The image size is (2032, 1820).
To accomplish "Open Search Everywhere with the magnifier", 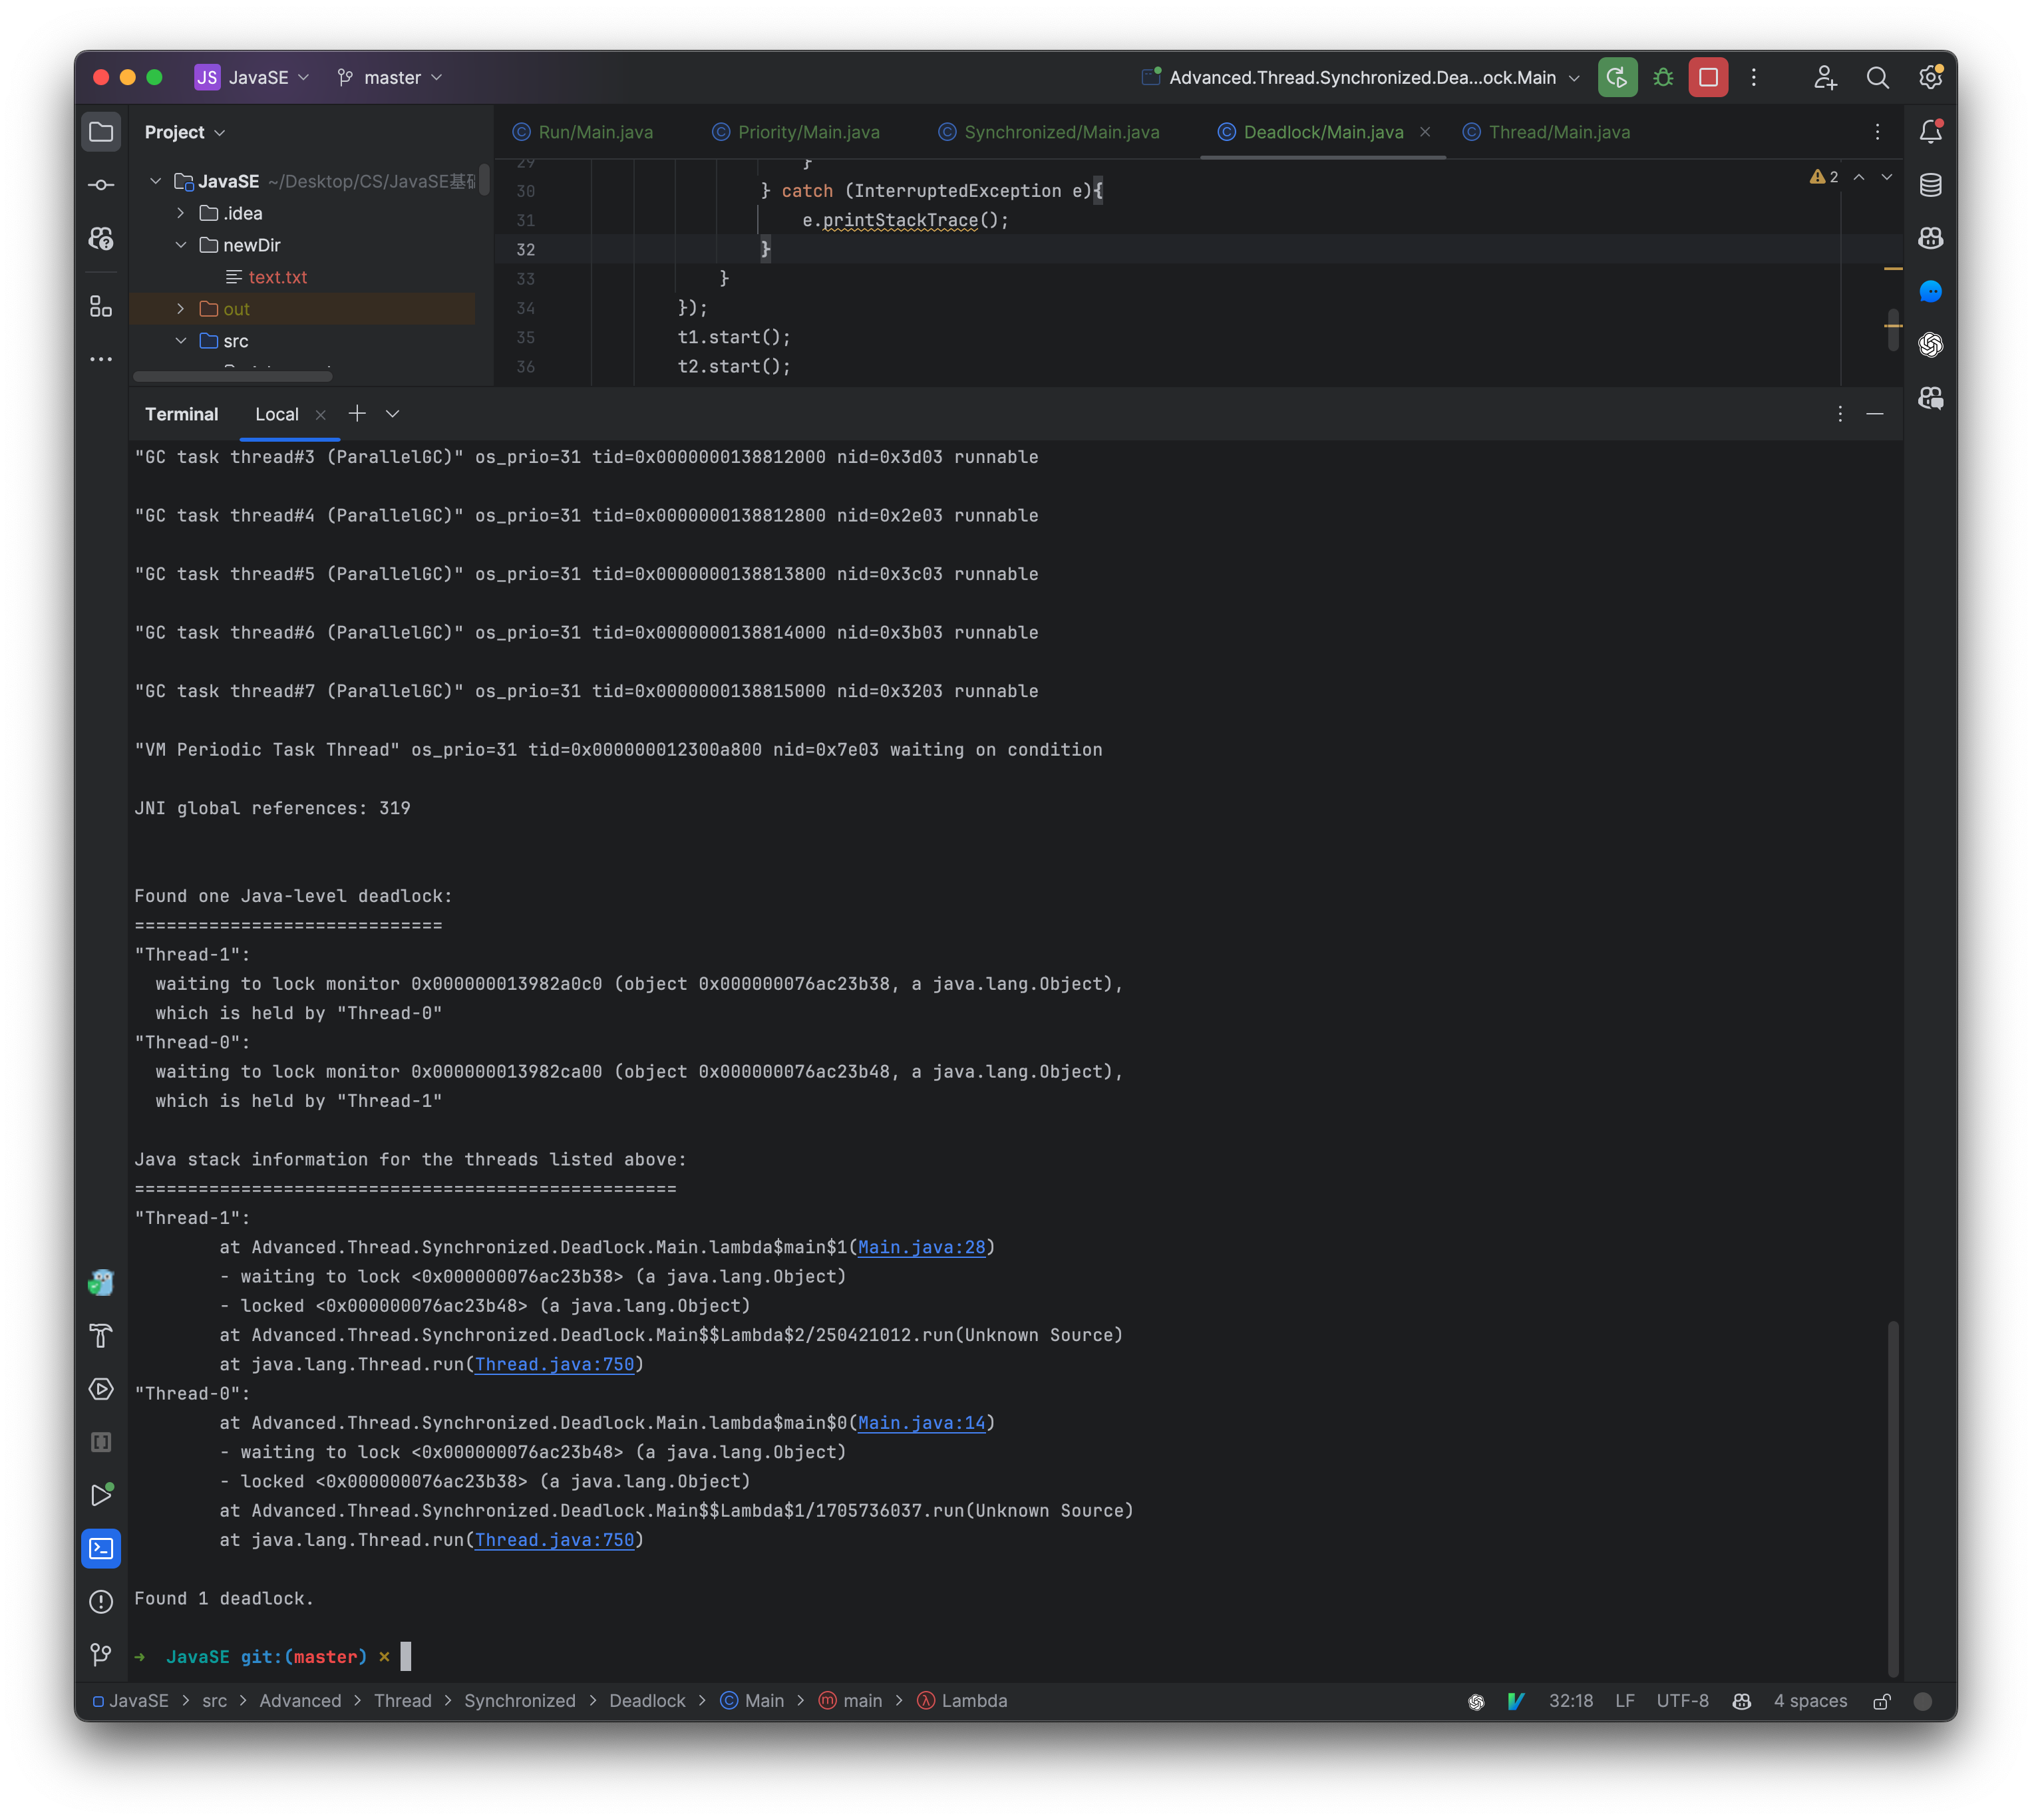I will click(x=1878, y=77).
